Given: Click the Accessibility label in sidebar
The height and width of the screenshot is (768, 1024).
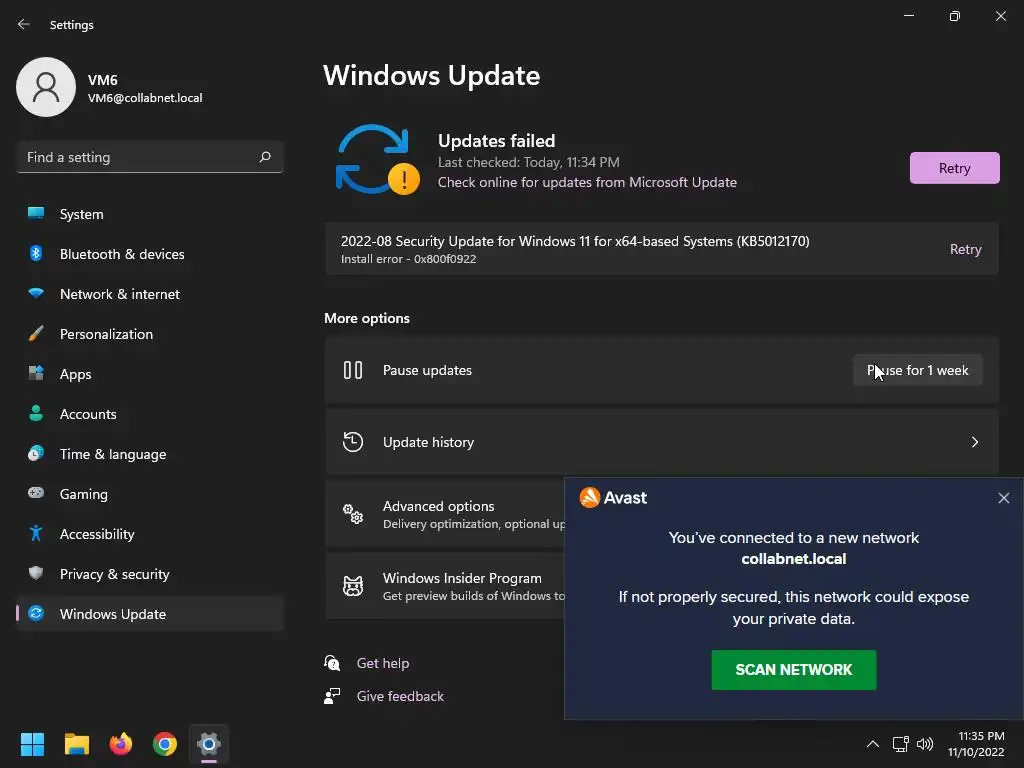Looking at the screenshot, I should [97, 534].
